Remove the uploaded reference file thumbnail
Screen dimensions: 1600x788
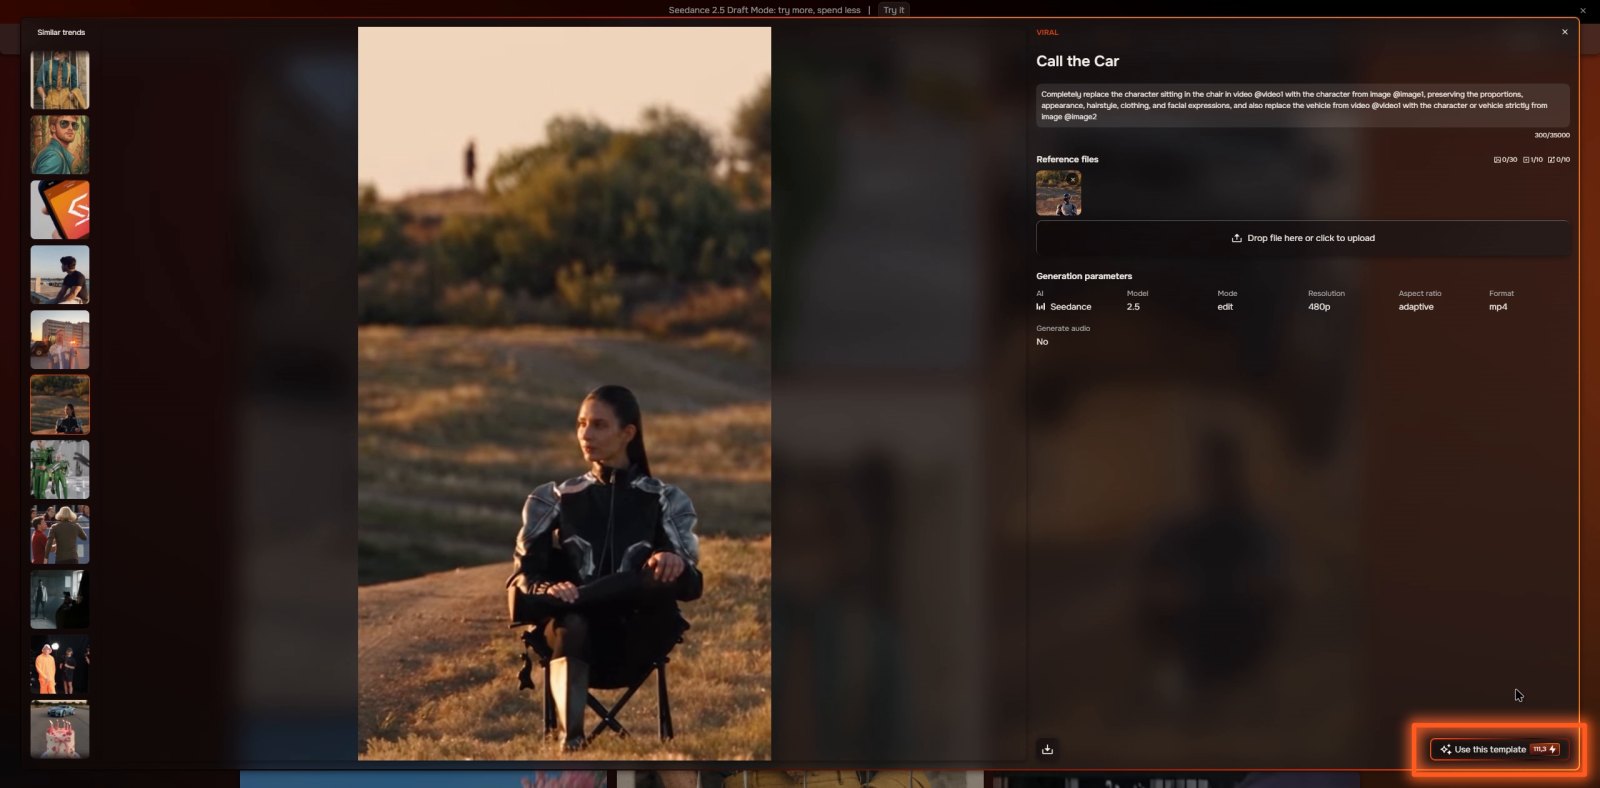[1072, 180]
